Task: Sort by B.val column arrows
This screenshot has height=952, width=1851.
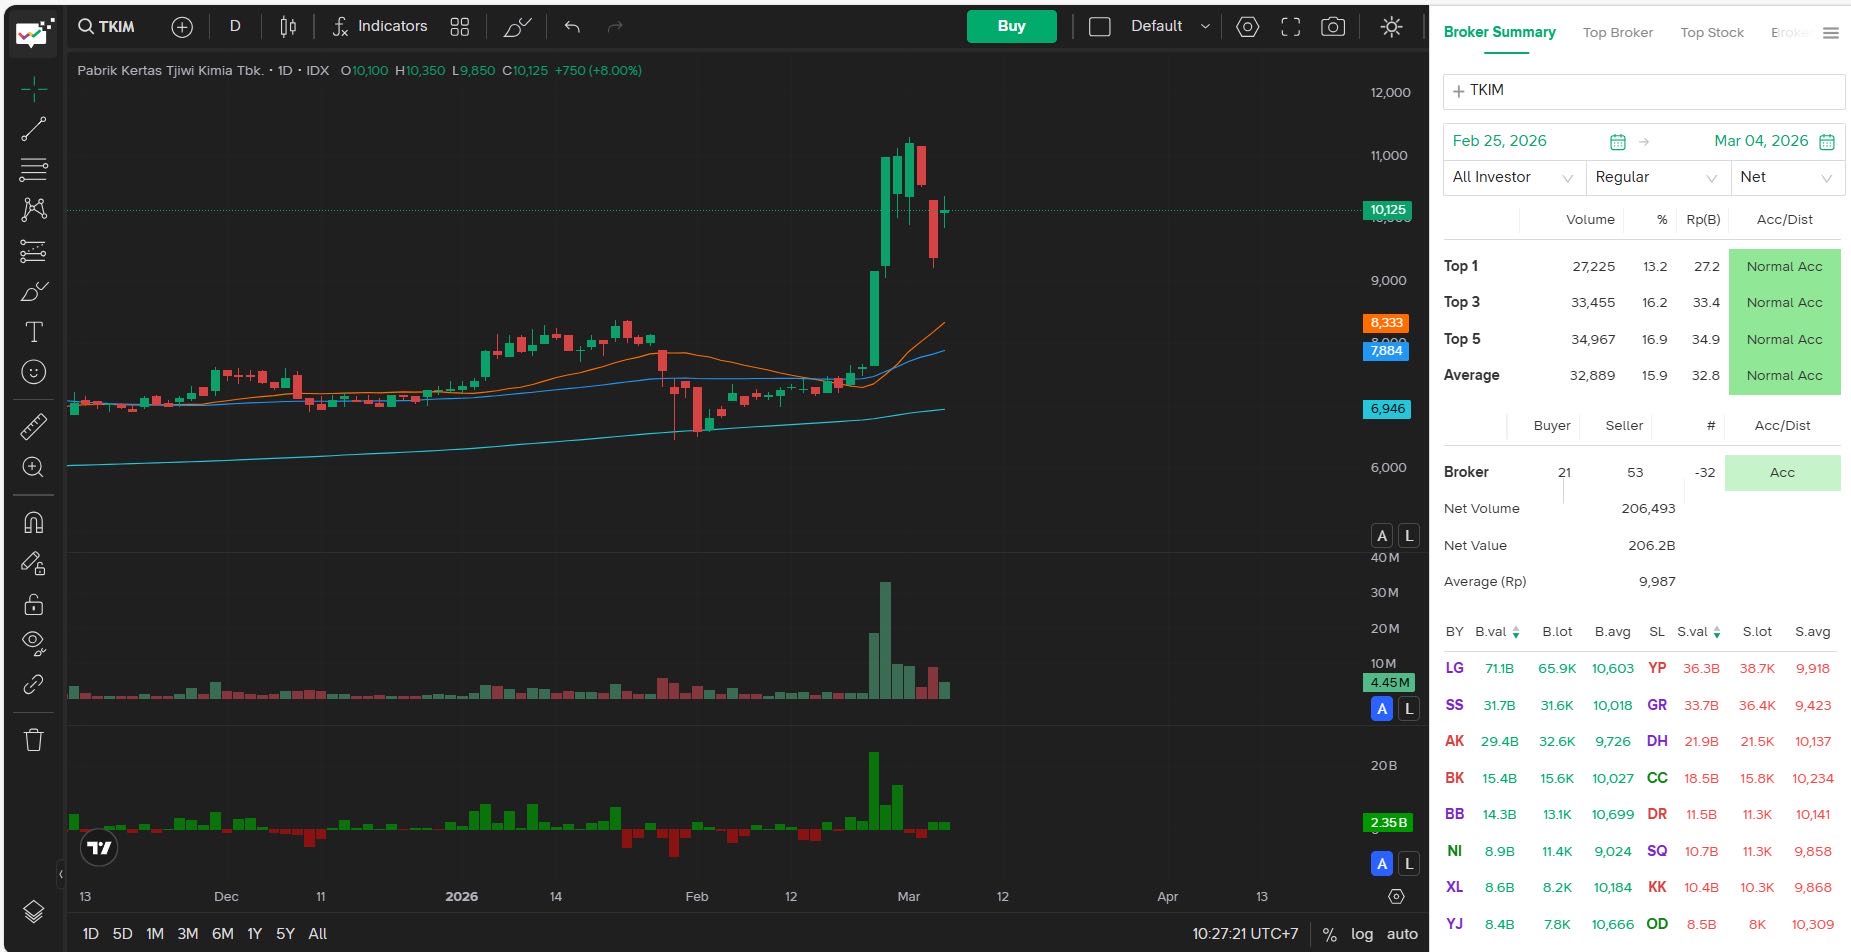Action: click(1516, 632)
